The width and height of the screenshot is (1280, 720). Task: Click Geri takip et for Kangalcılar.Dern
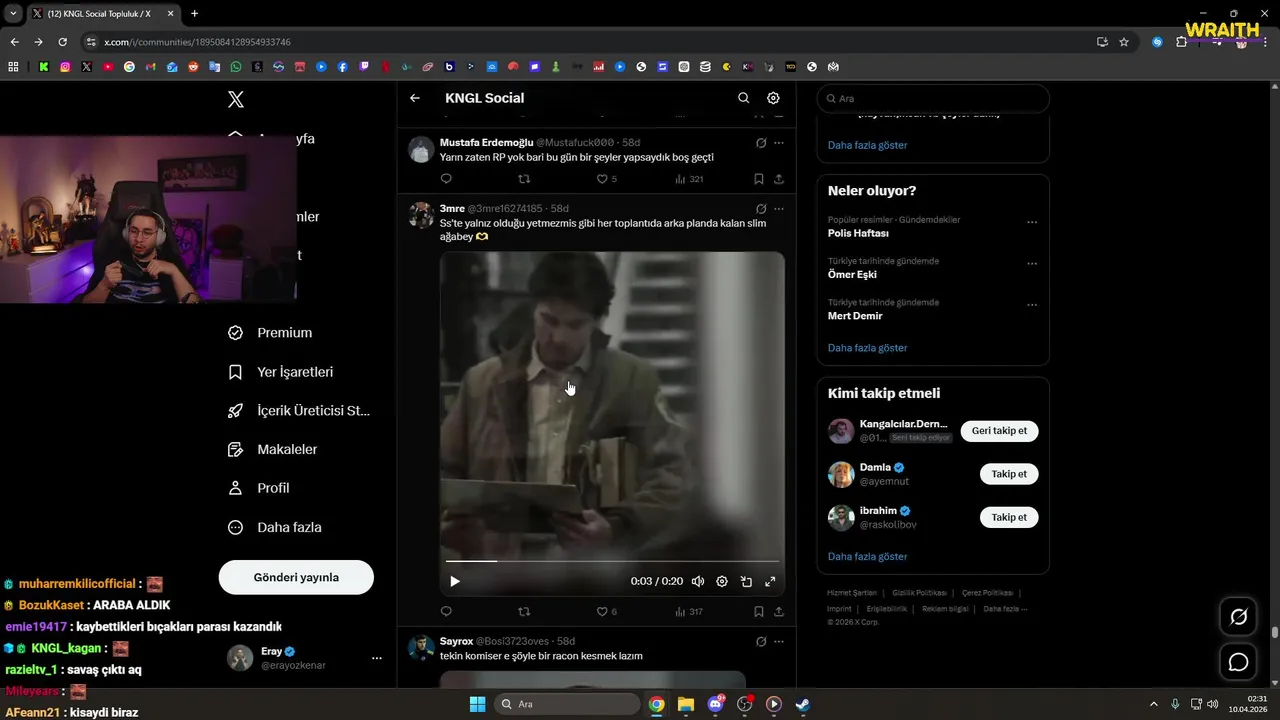tap(999, 431)
